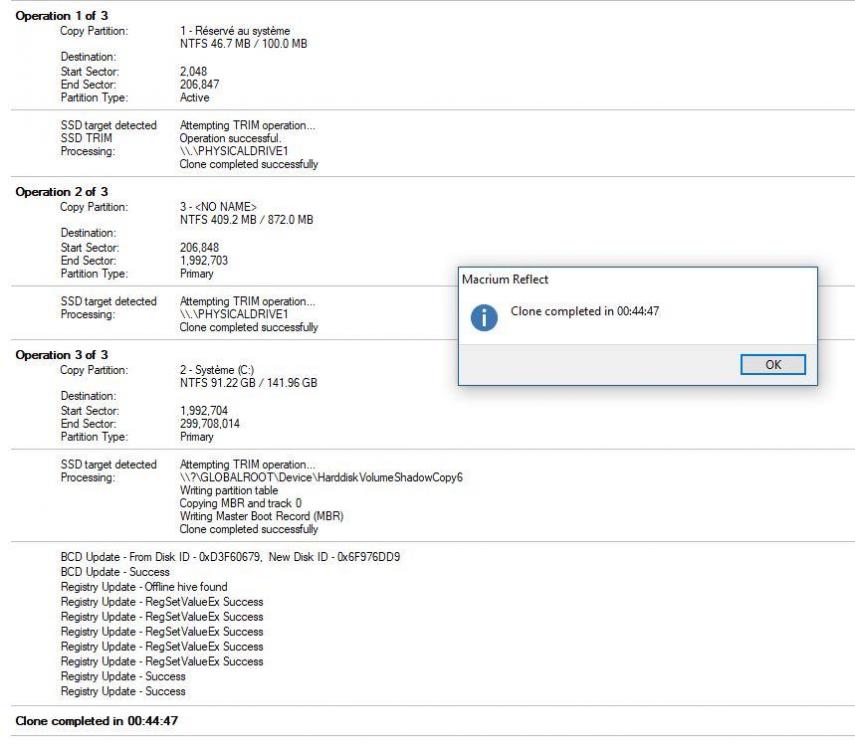Click 'Writing Master Boot Record (MBR)' line

[262, 516]
